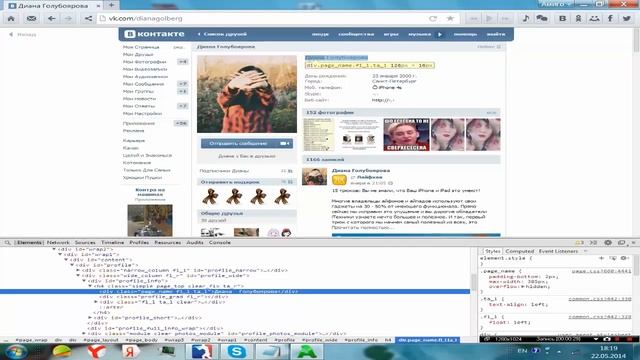This screenshot has width=640, height=360.
Task: Open the red meme photo thumbnail
Action: (406, 135)
